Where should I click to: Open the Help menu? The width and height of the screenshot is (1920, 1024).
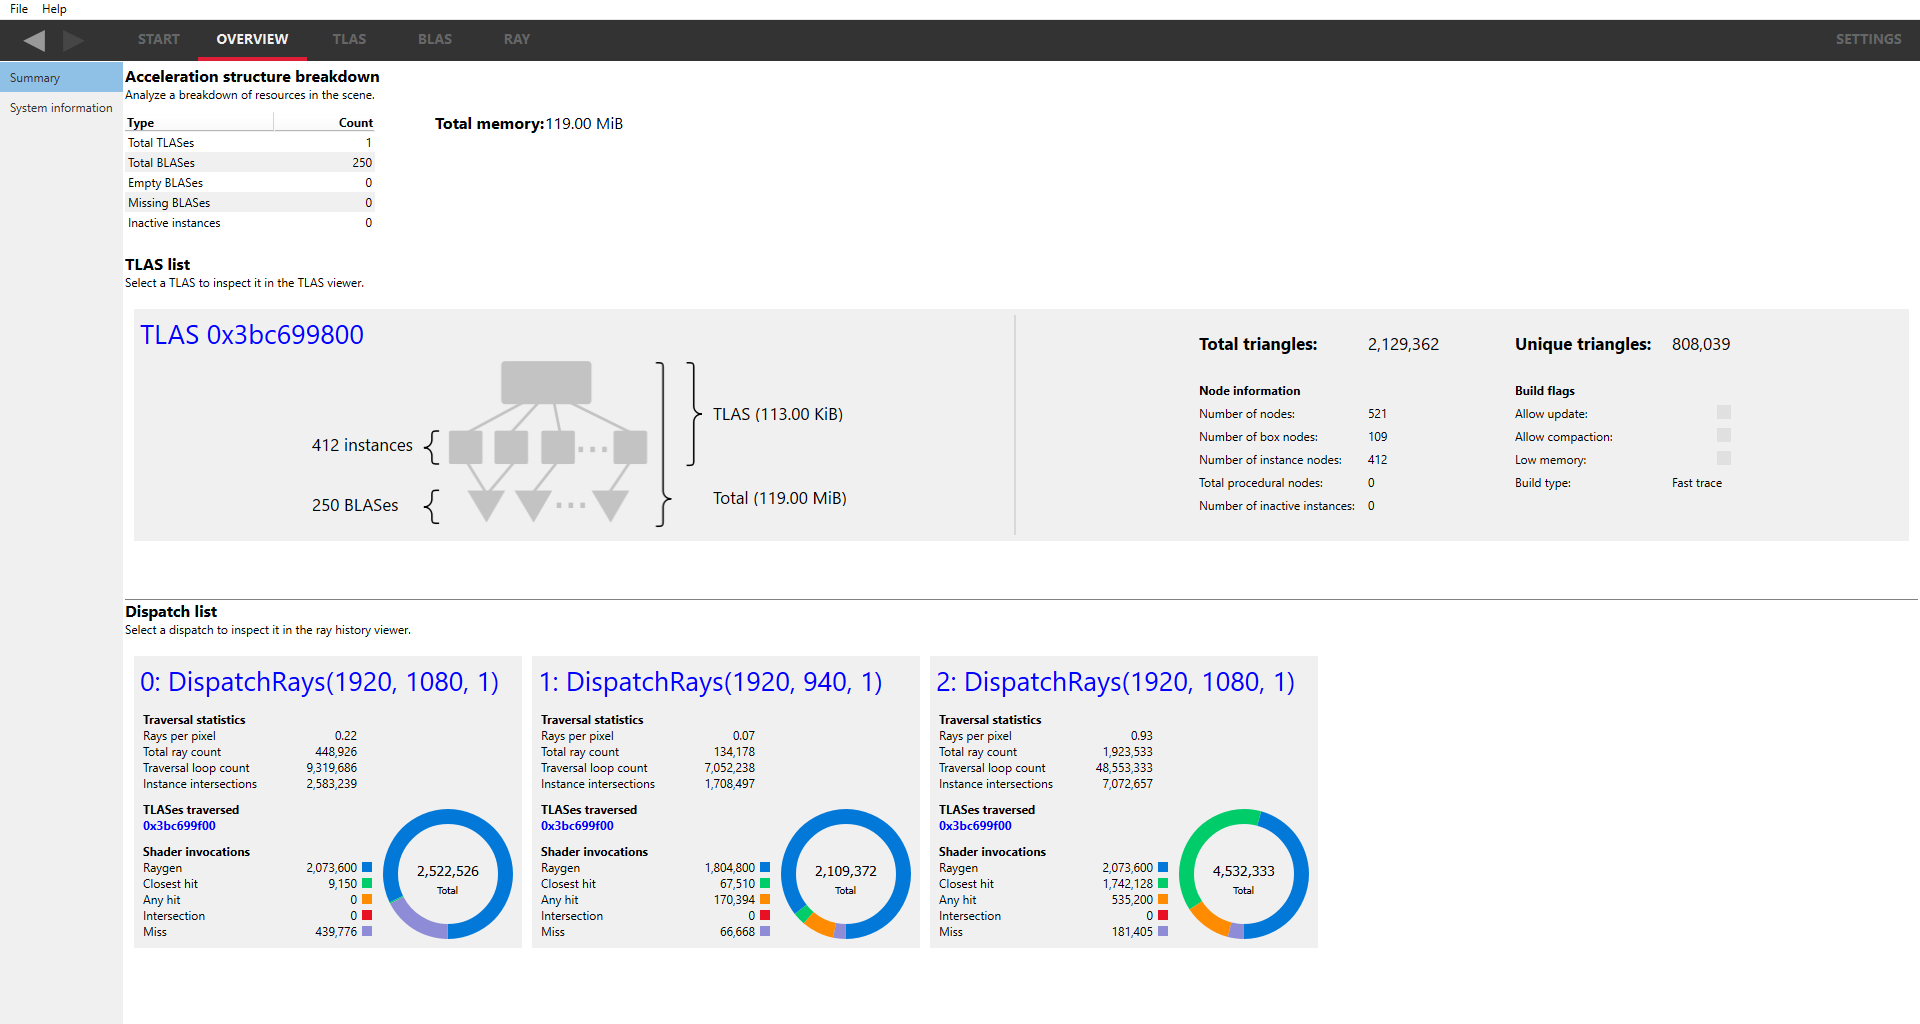pos(54,9)
